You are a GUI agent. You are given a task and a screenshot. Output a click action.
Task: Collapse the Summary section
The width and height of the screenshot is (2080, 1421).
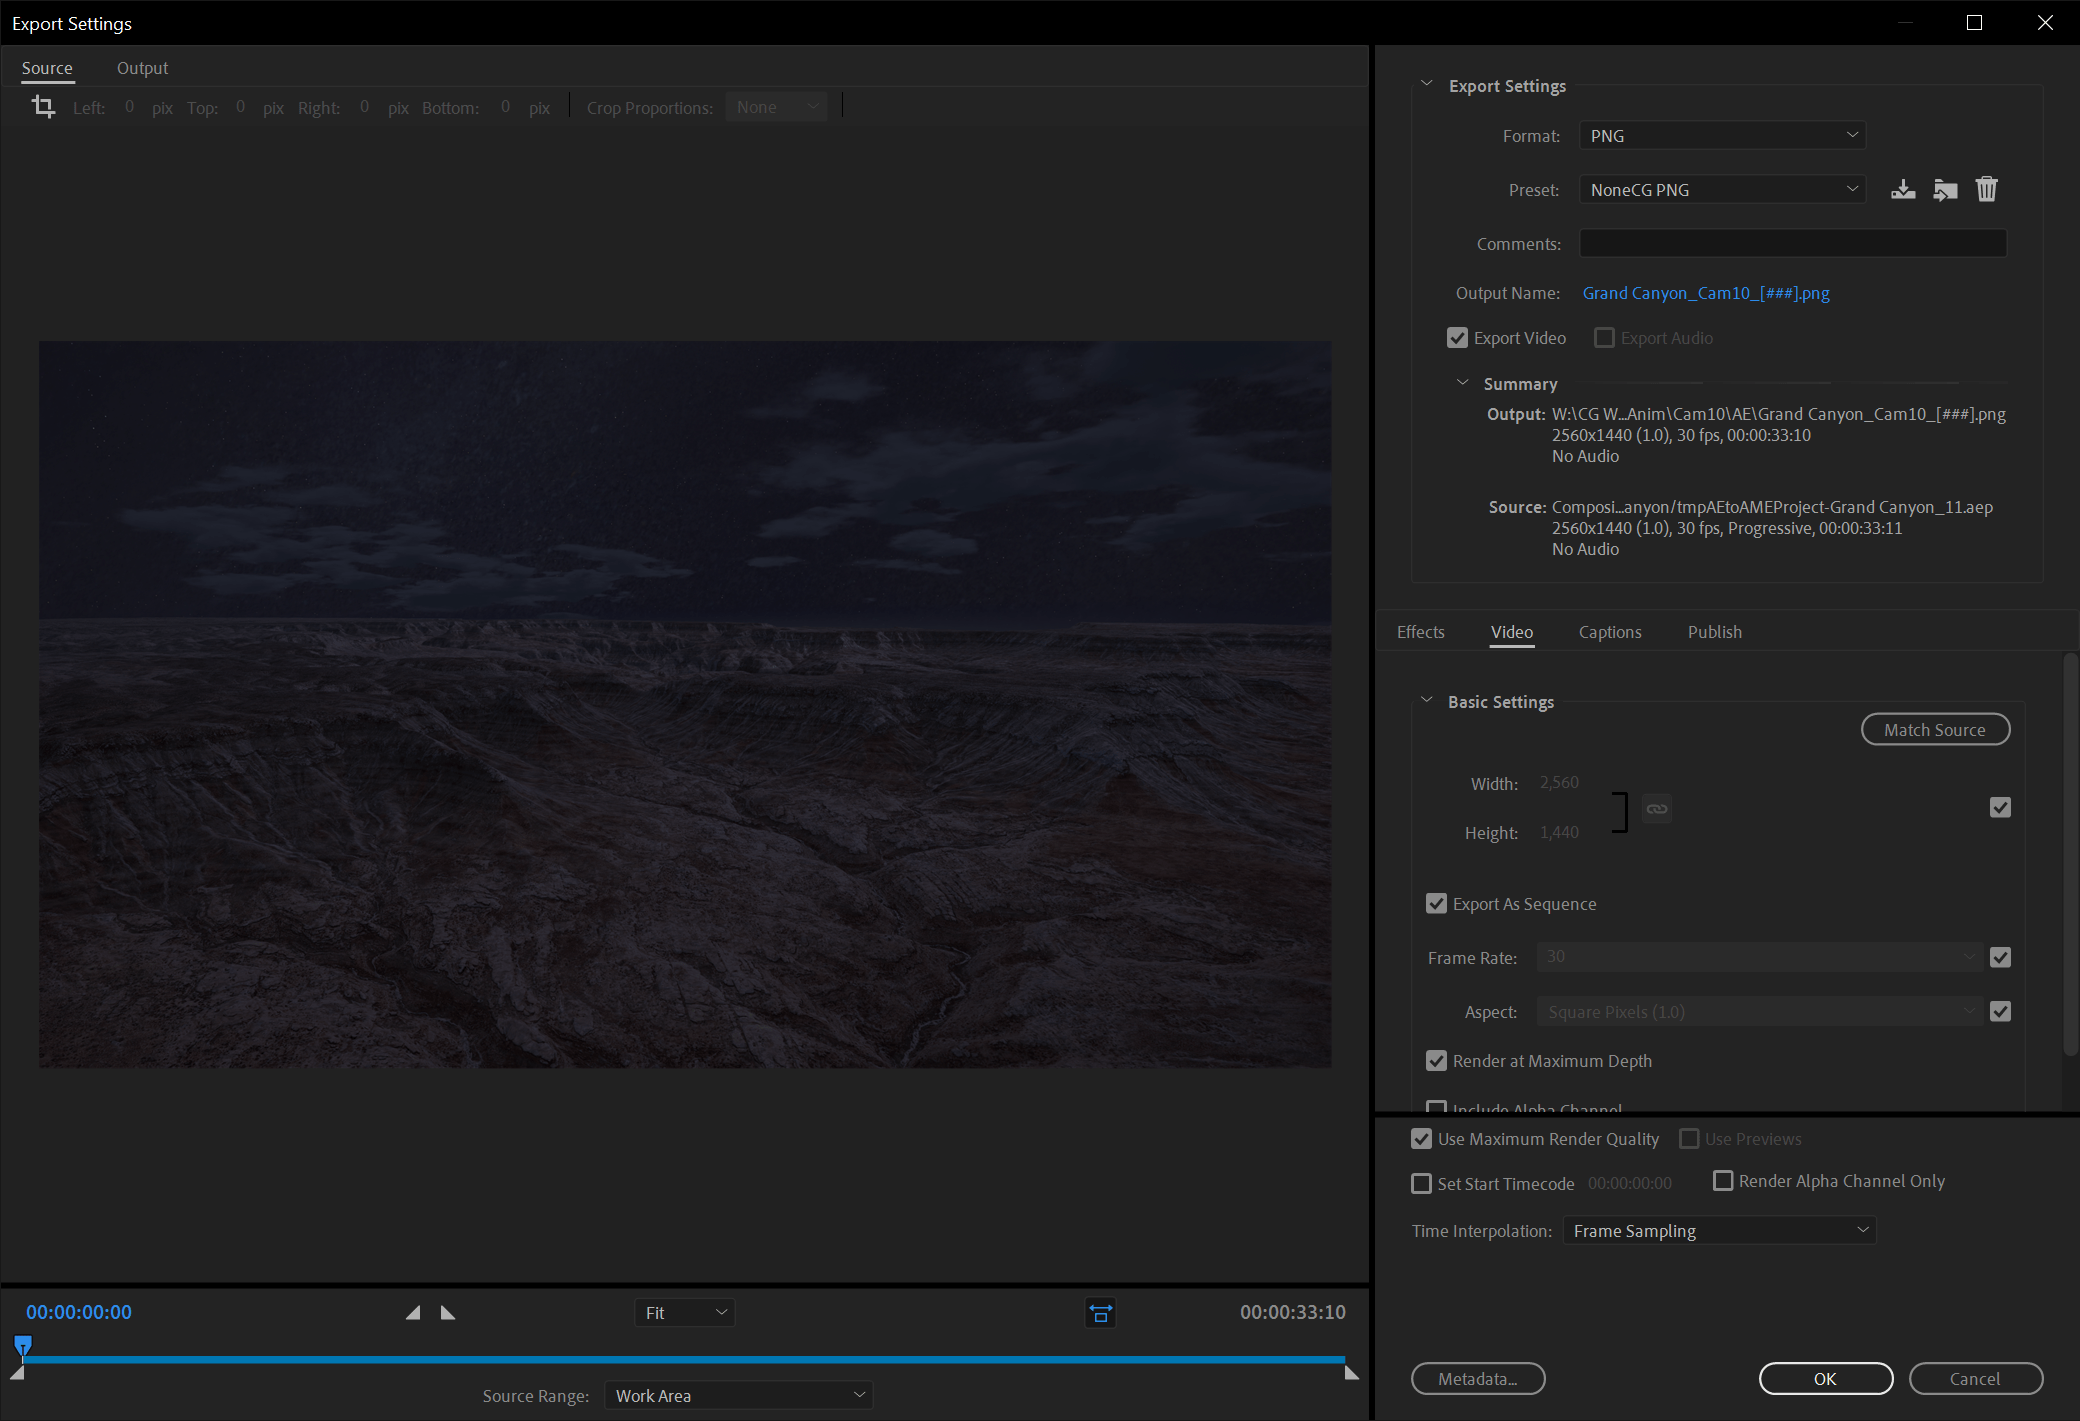click(x=1463, y=383)
